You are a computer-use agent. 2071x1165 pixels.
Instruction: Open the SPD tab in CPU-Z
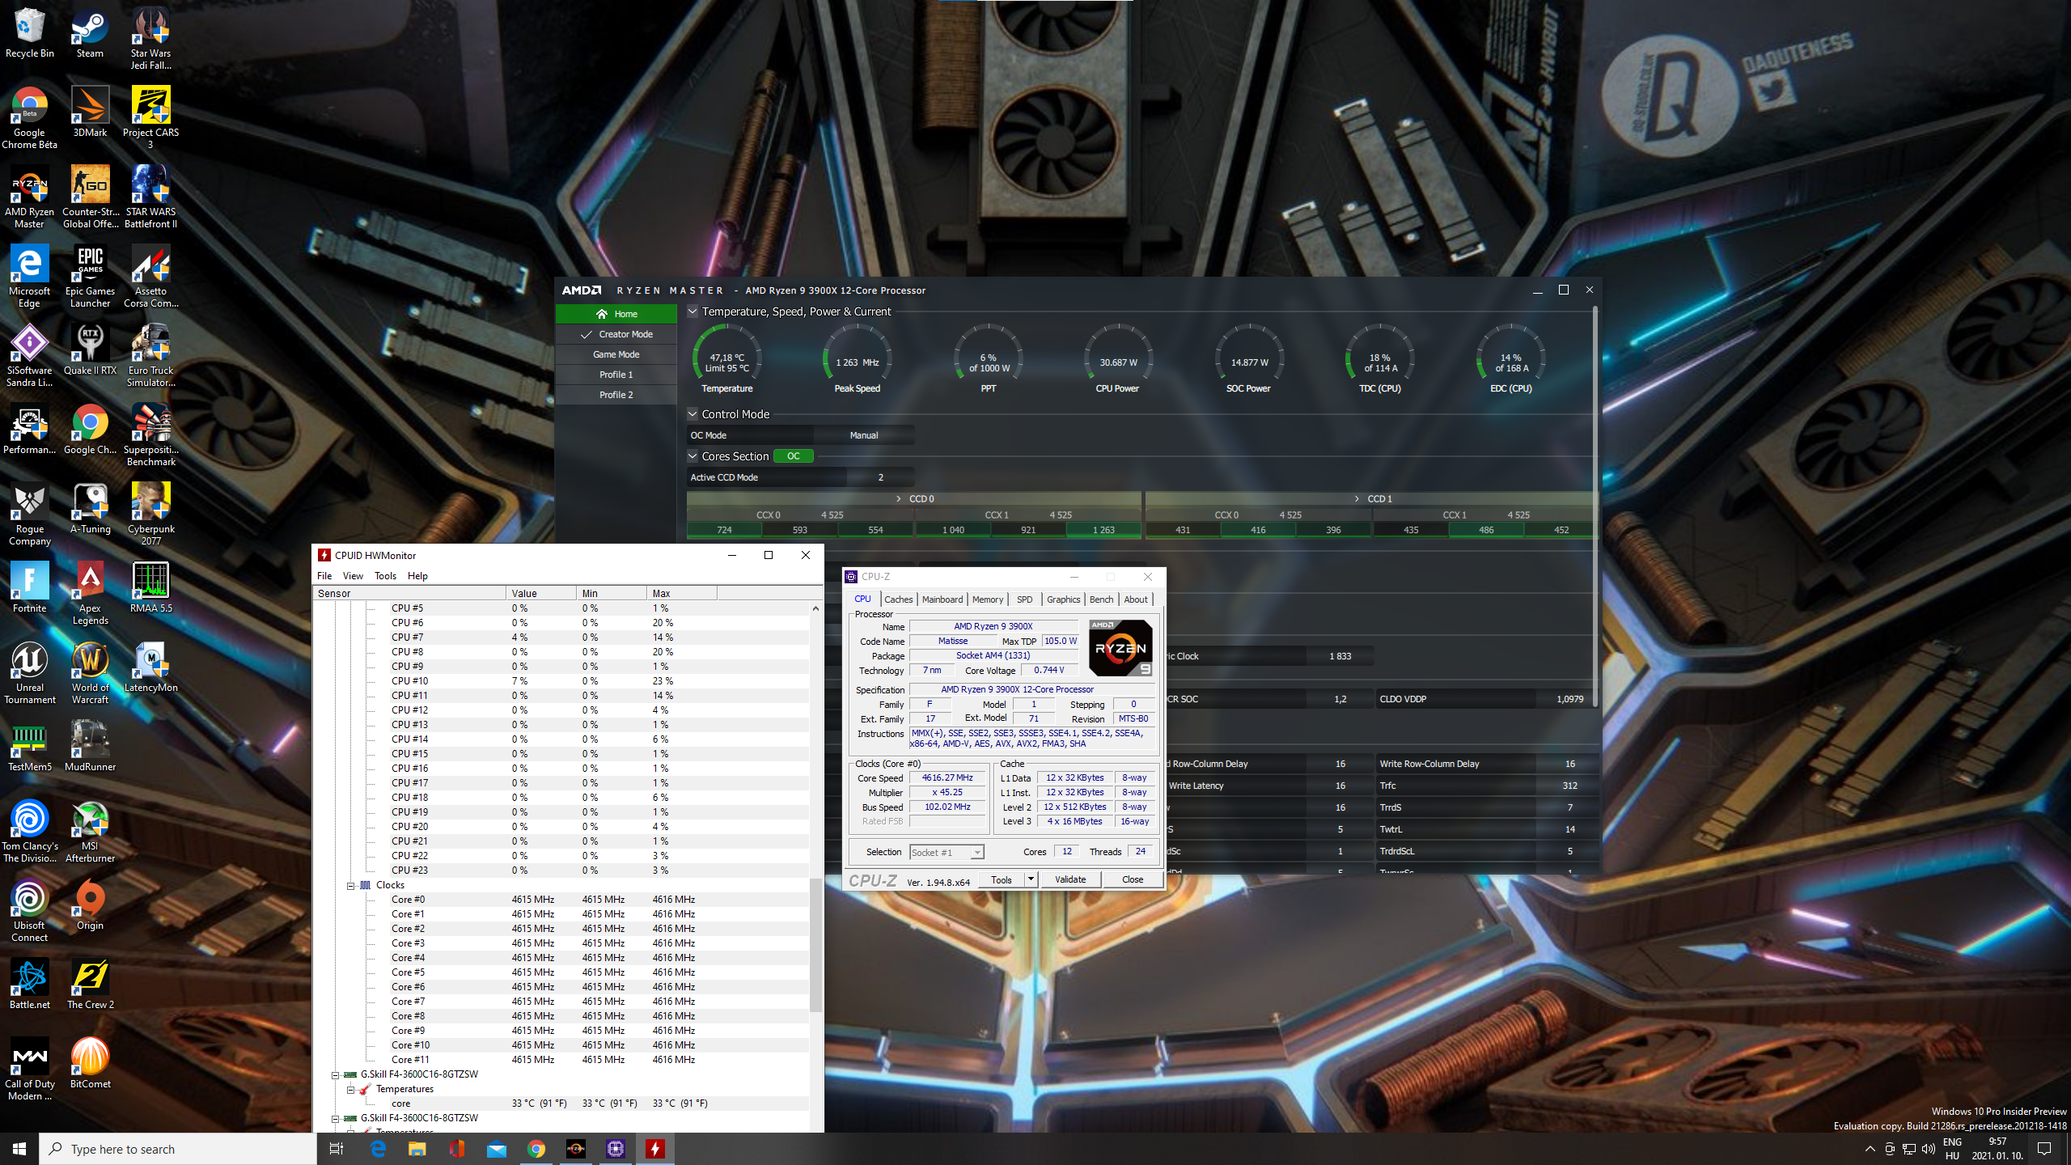pyautogui.click(x=1024, y=599)
